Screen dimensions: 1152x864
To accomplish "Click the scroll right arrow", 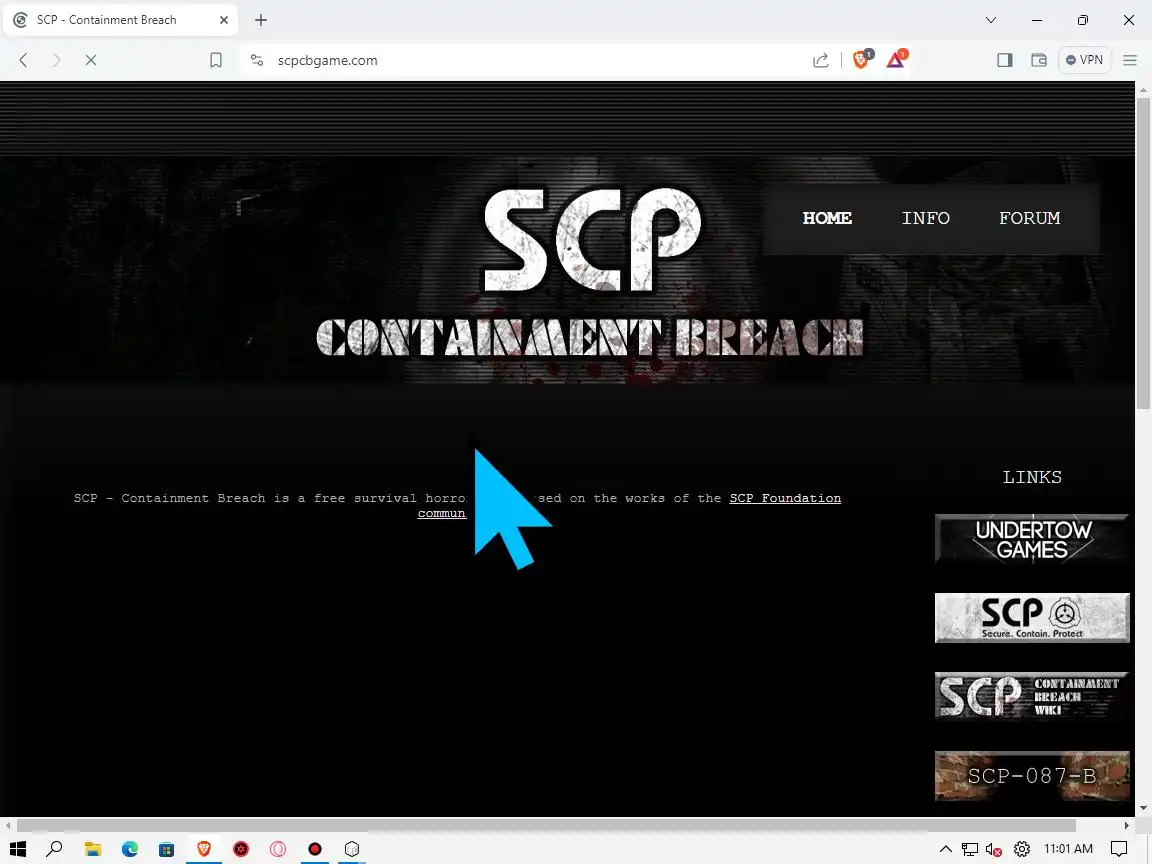I will [x=1126, y=826].
